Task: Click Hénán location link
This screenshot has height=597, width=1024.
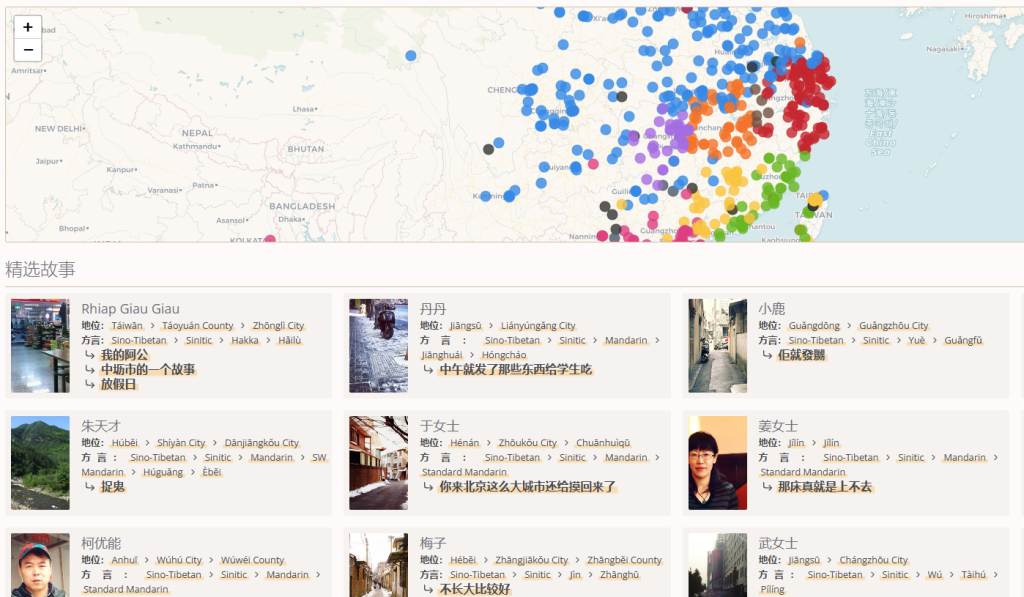Action: coord(464,443)
